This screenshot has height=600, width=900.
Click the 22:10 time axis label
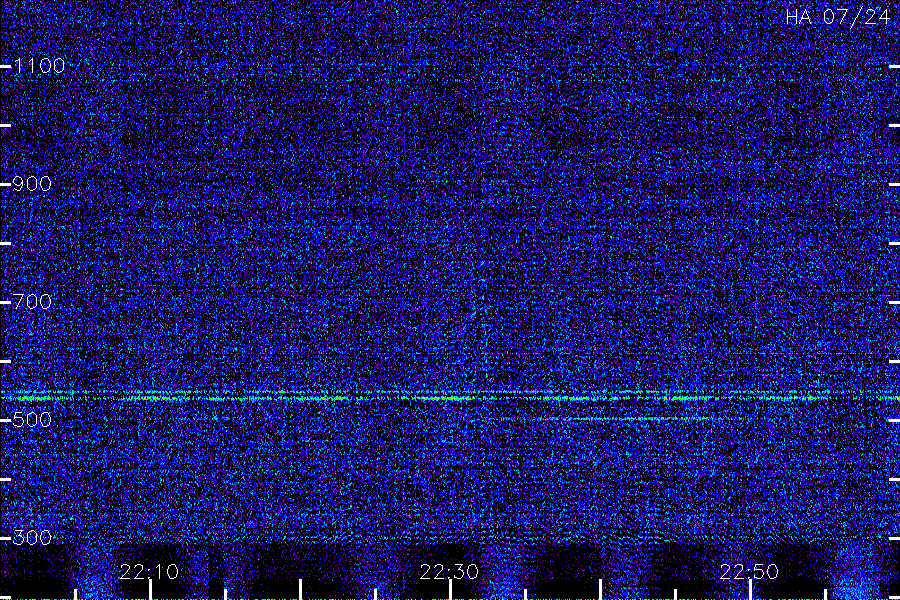tap(149, 571)
